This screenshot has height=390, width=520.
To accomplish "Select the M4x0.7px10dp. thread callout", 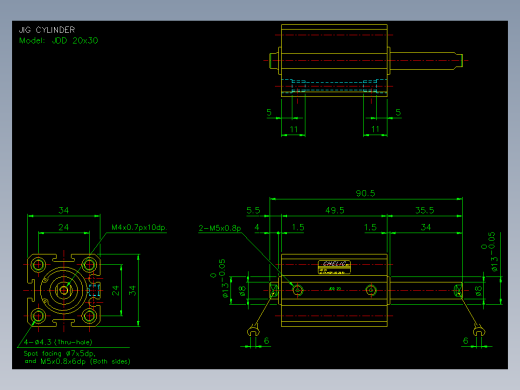I will pos(139,227).
